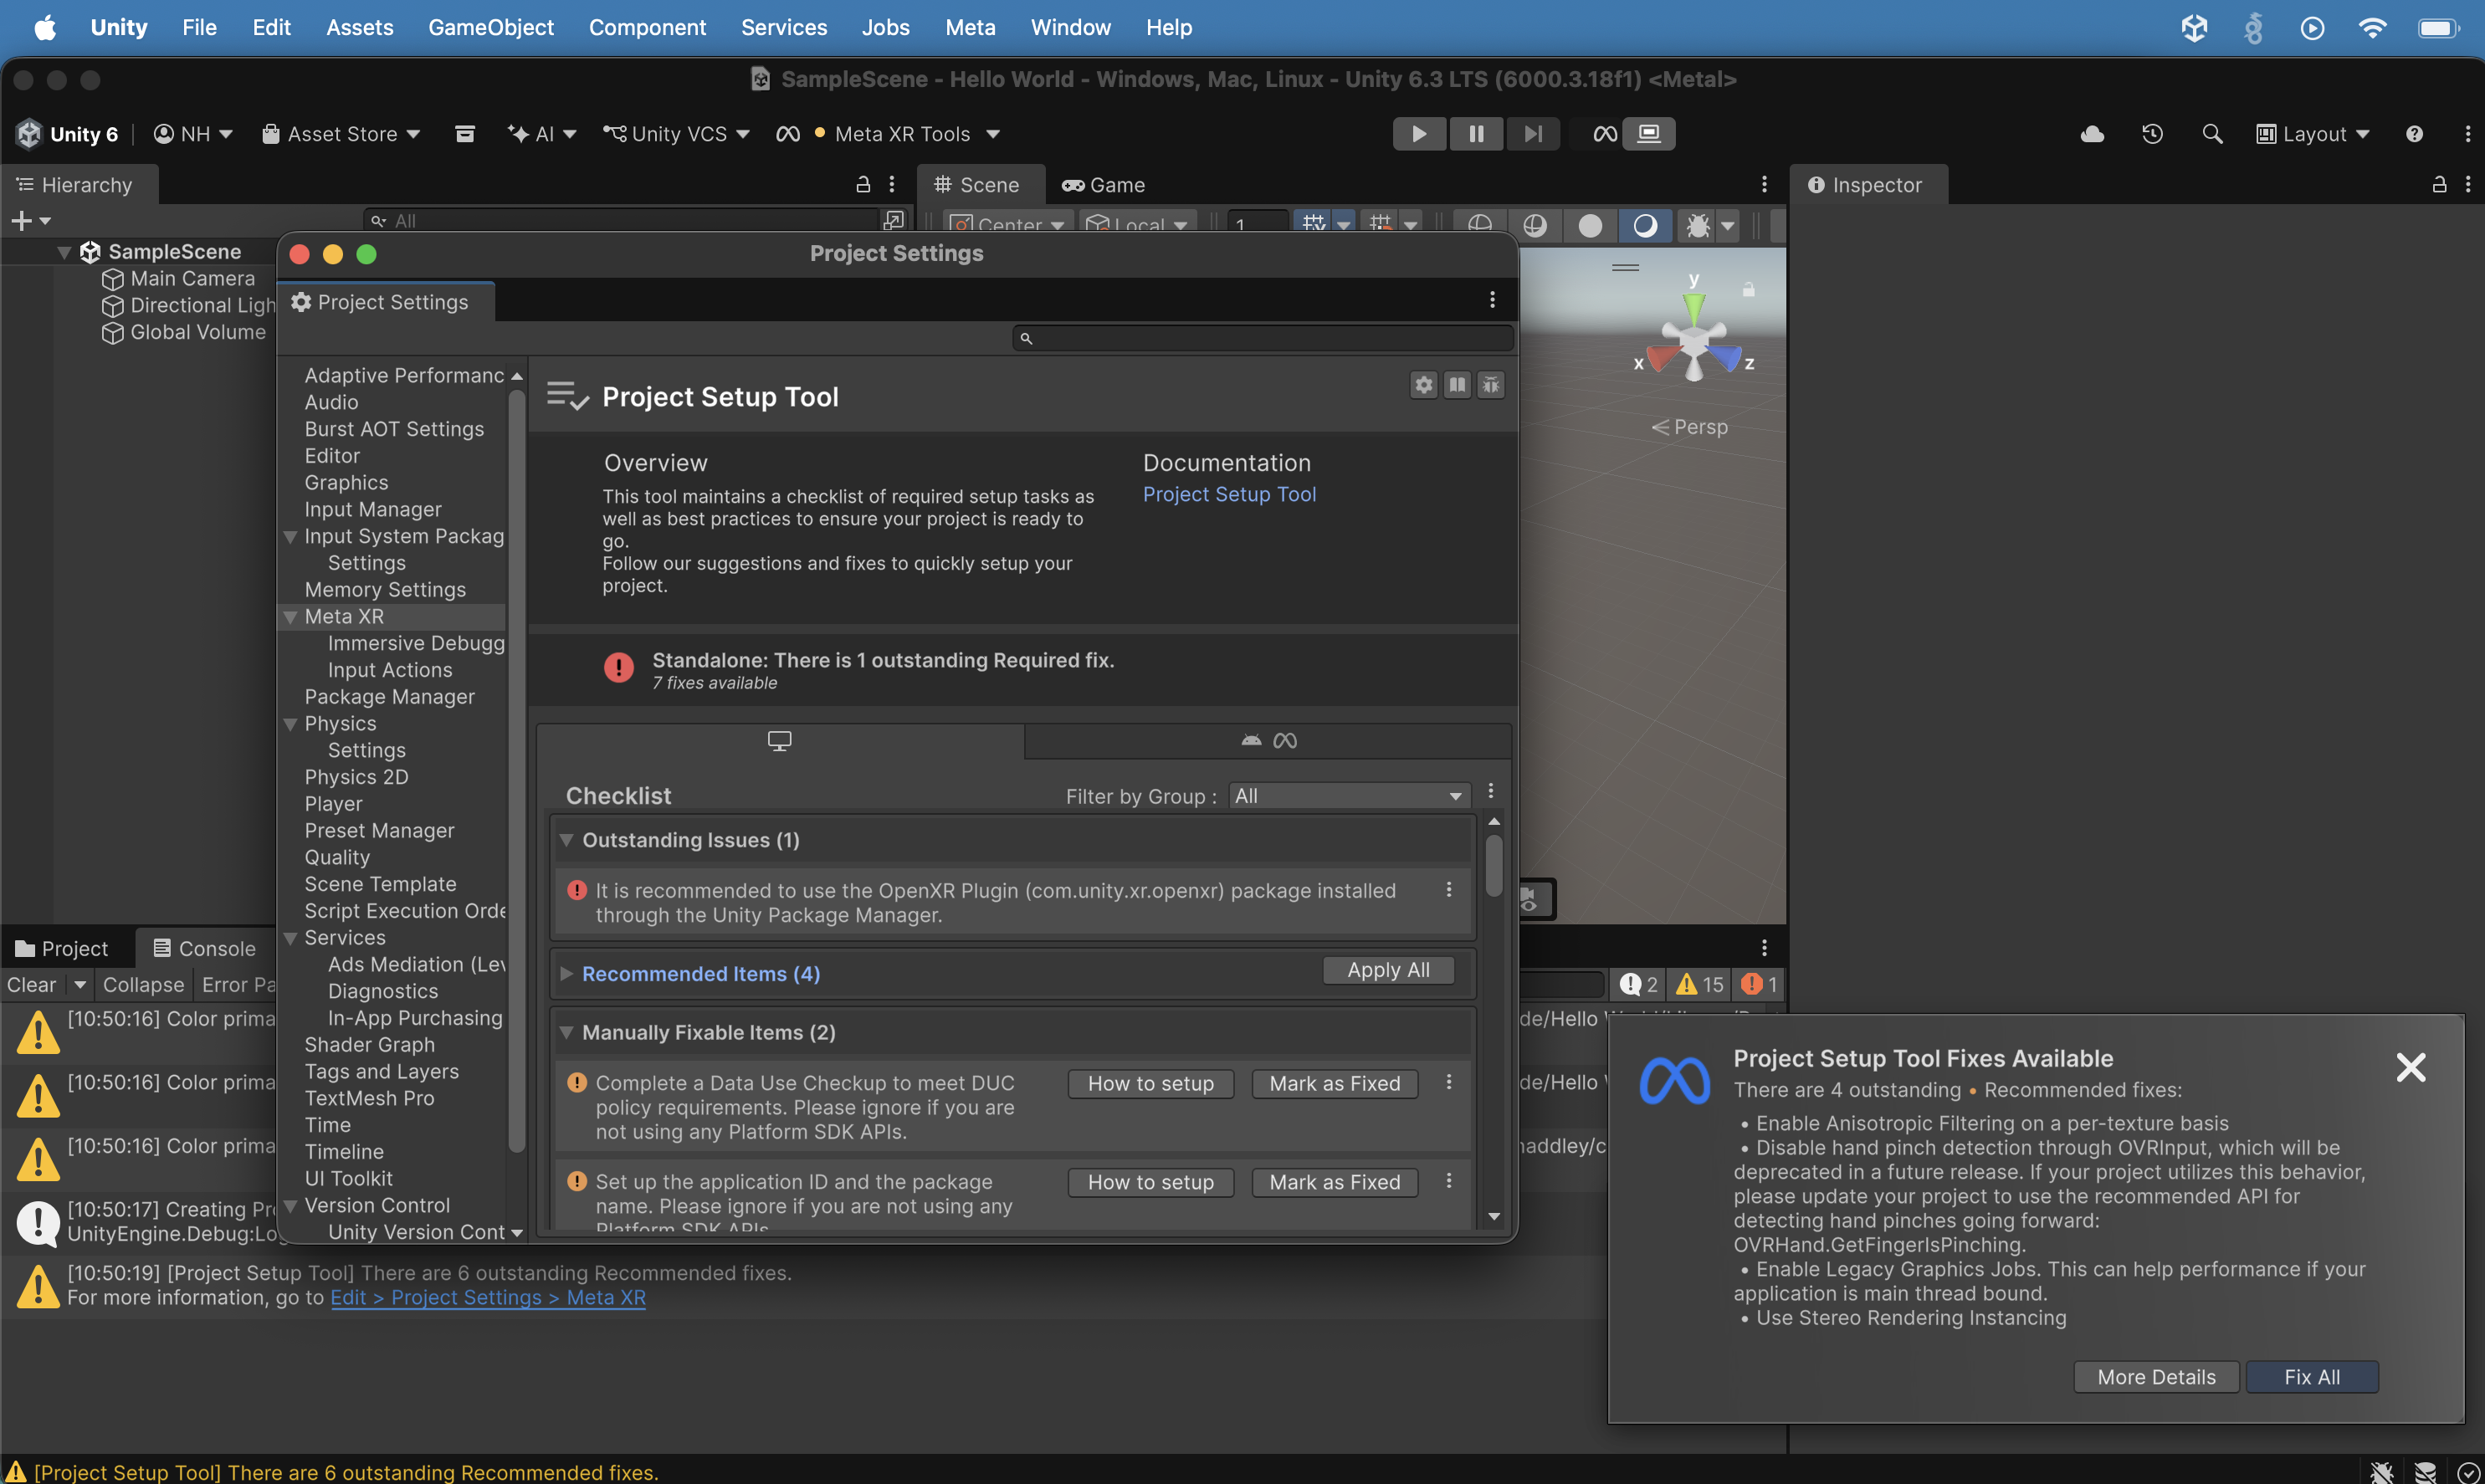Open the Unity VCS dropdown
Screen dimensions: 2485x1484
[x=676, y=134]
